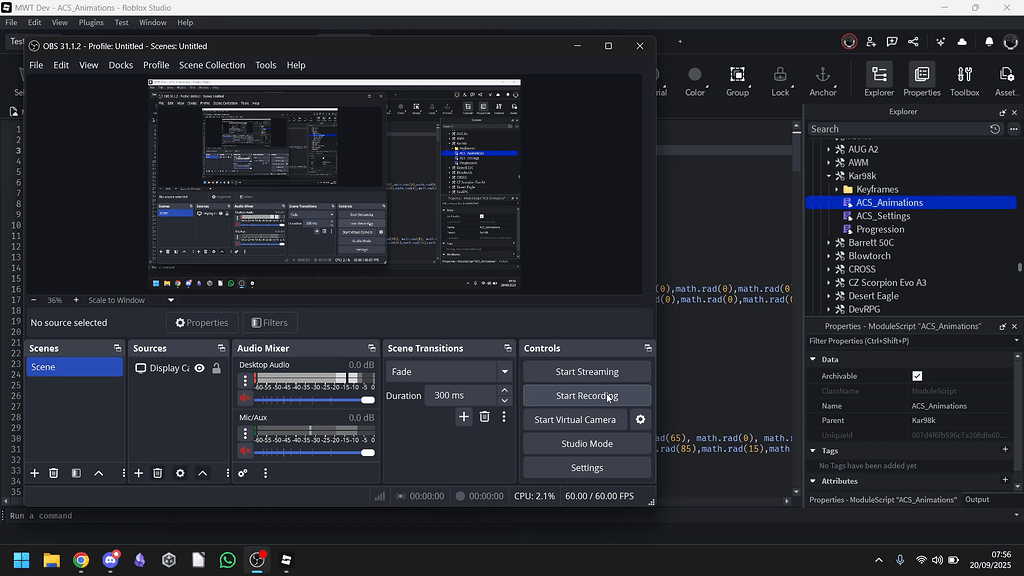Click Start Streaming button
Viewport: 1024px width, 576px height.
[587, 372]
